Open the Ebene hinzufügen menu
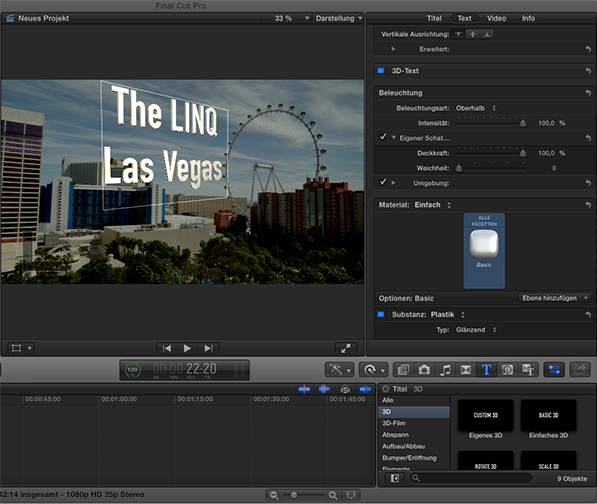This screenshot has height=504, width=597. pos(555,298)
